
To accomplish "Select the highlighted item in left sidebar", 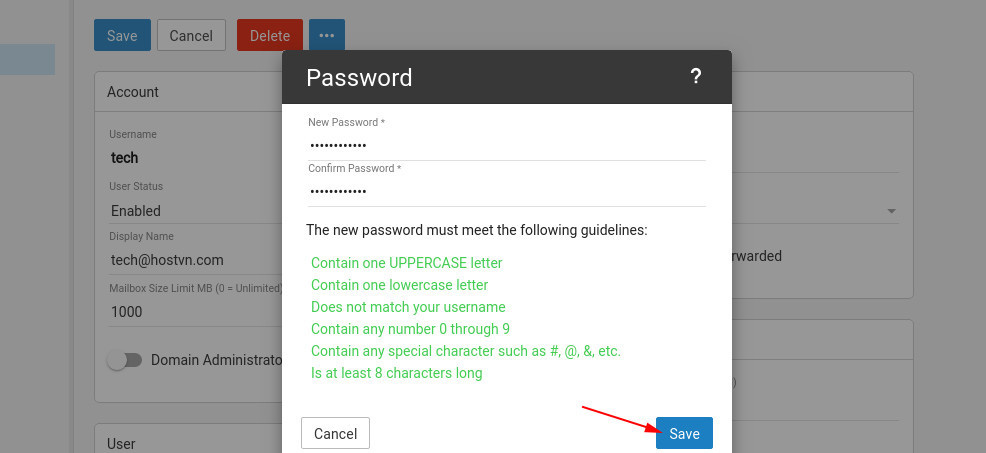I will pos(27,59).
